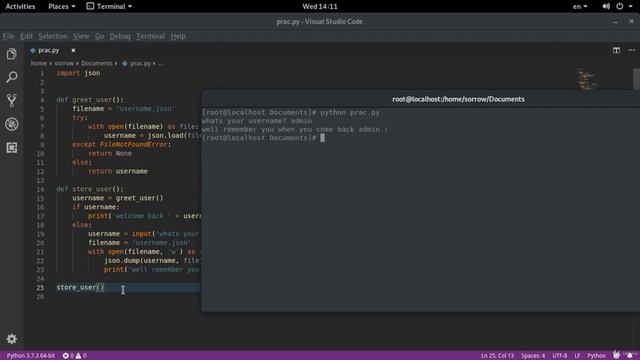Screen dimensions: 640x360
Task: Open the Search view in activity bar
Action: [x=11, y=77]
